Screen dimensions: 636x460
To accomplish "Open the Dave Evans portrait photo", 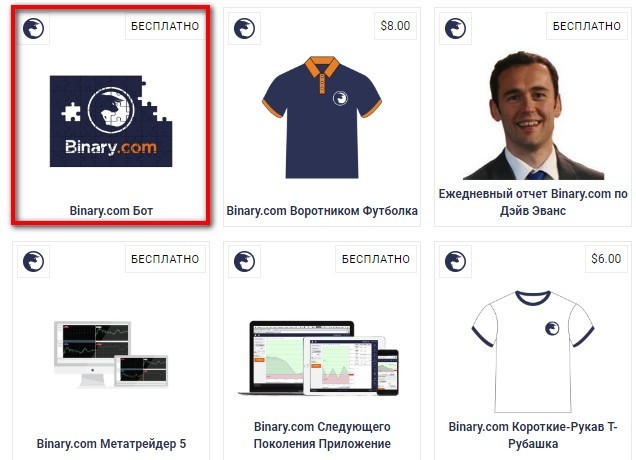I will tap(533, 116).
